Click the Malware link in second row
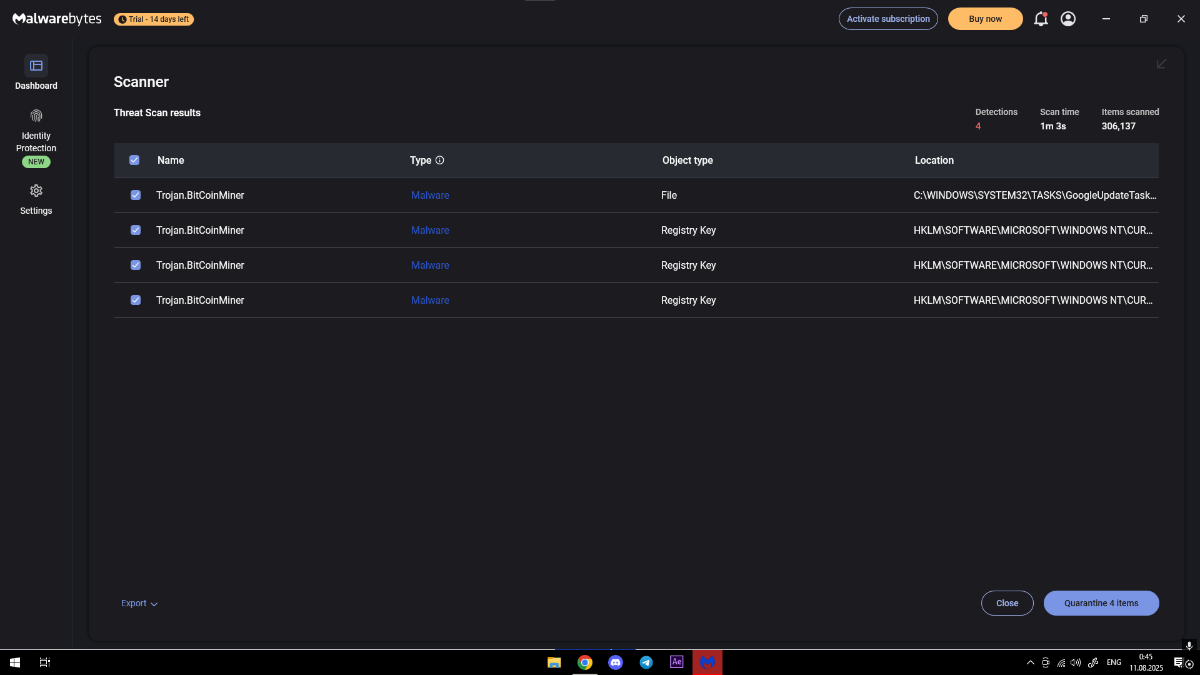 (430, 230)
